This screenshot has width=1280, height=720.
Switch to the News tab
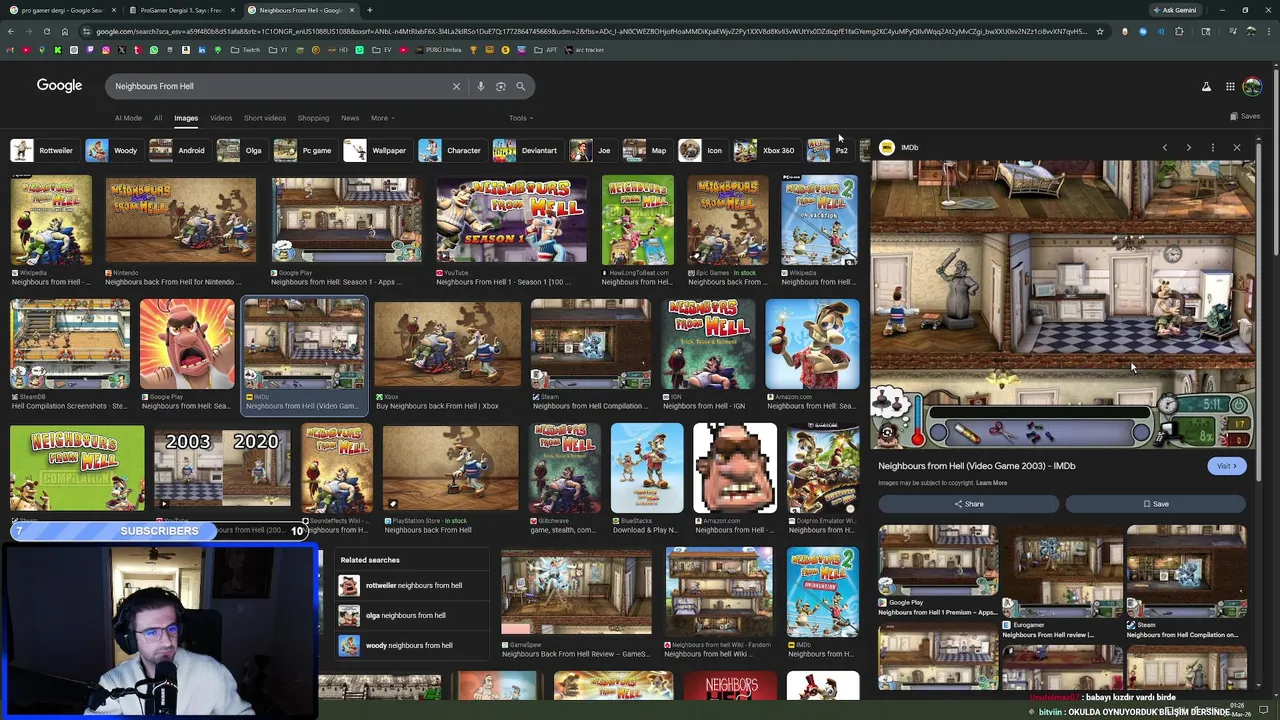(350, 118)
